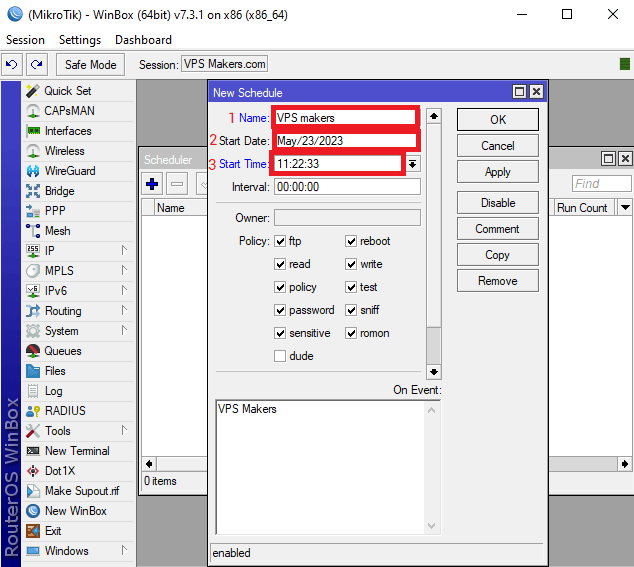Open the column dropdown next to Run Count
Viewport: 634px width, 567px height.
[x=625, y=207]
